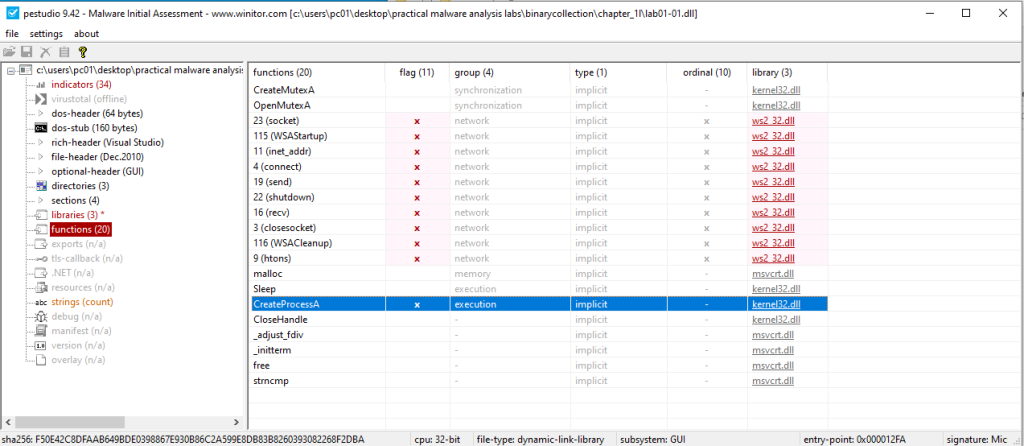This screenshot has height=446, width=1024.
Task: Open the file menu
Action: click(x=12, y=34)
